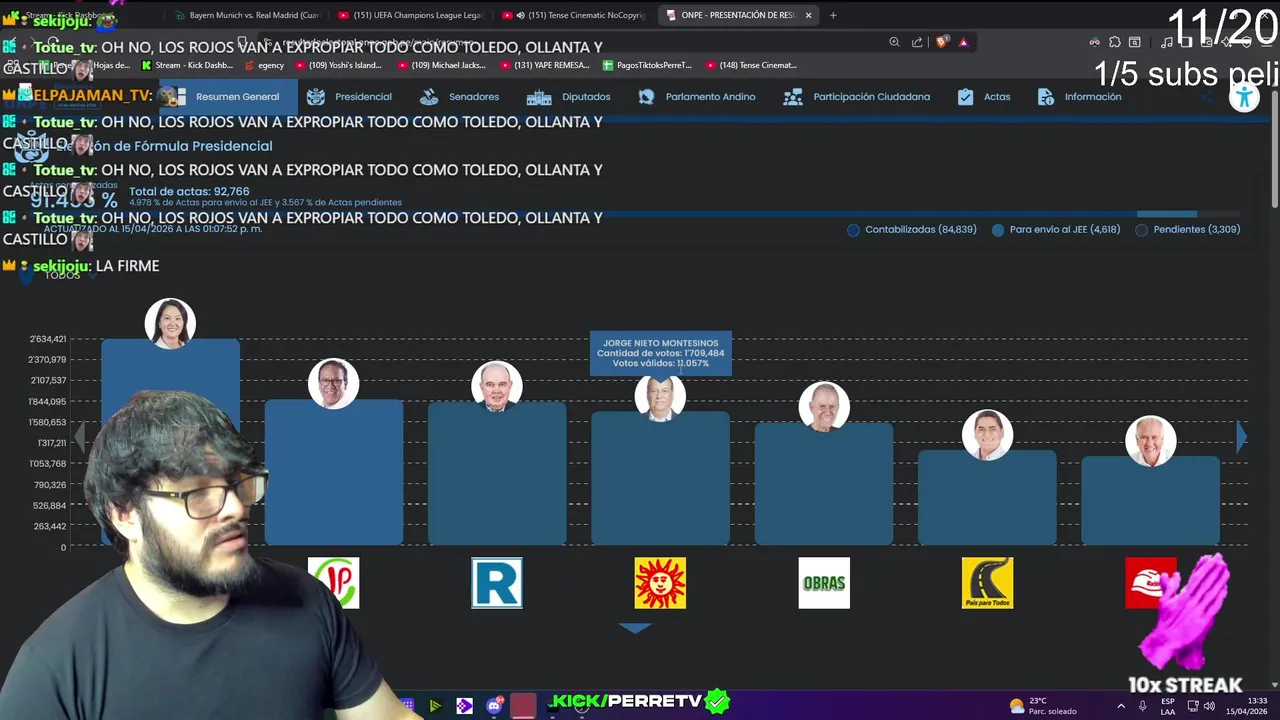This screenshot has height=720, width=1280.
Task: Show hidden system tray icons
Action: (x=1120, y=706)
